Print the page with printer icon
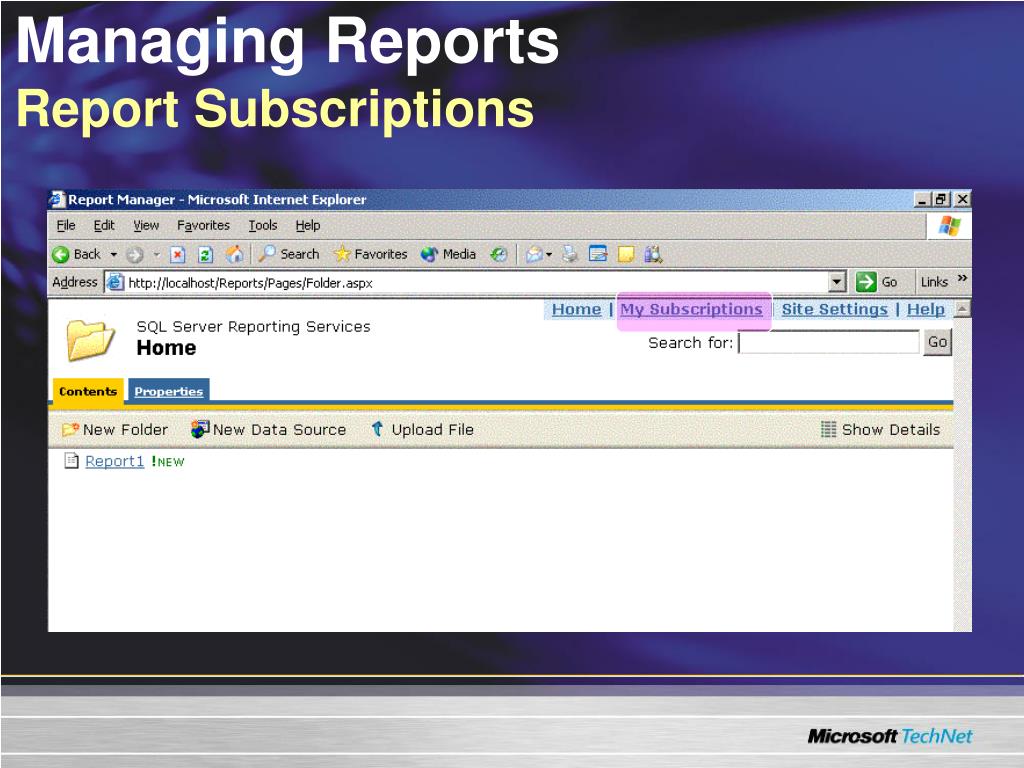Screen dimensions: 1024x768 [x=570, y=254]
